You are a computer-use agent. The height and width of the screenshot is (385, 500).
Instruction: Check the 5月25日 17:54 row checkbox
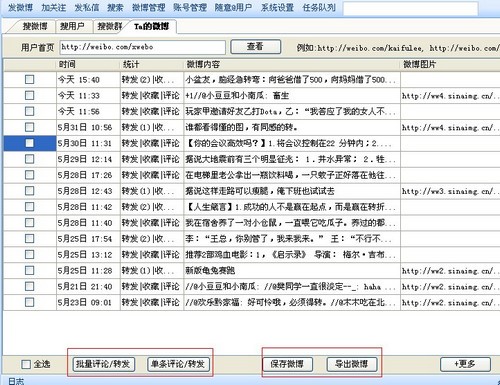[x=30, y=238]
